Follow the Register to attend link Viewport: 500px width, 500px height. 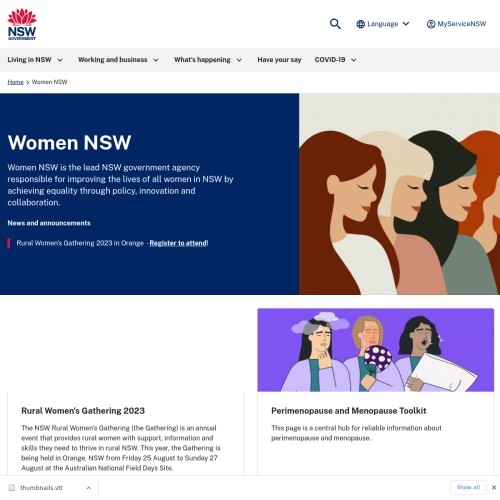click(178, 243)
